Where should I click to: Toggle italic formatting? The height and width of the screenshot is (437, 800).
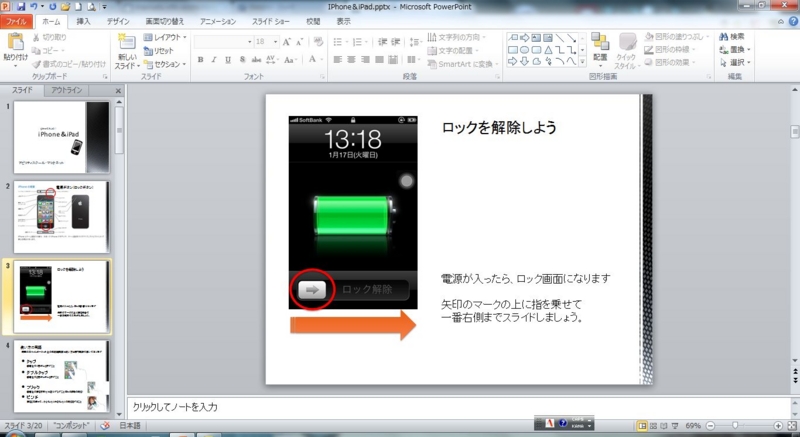point(214,60)
